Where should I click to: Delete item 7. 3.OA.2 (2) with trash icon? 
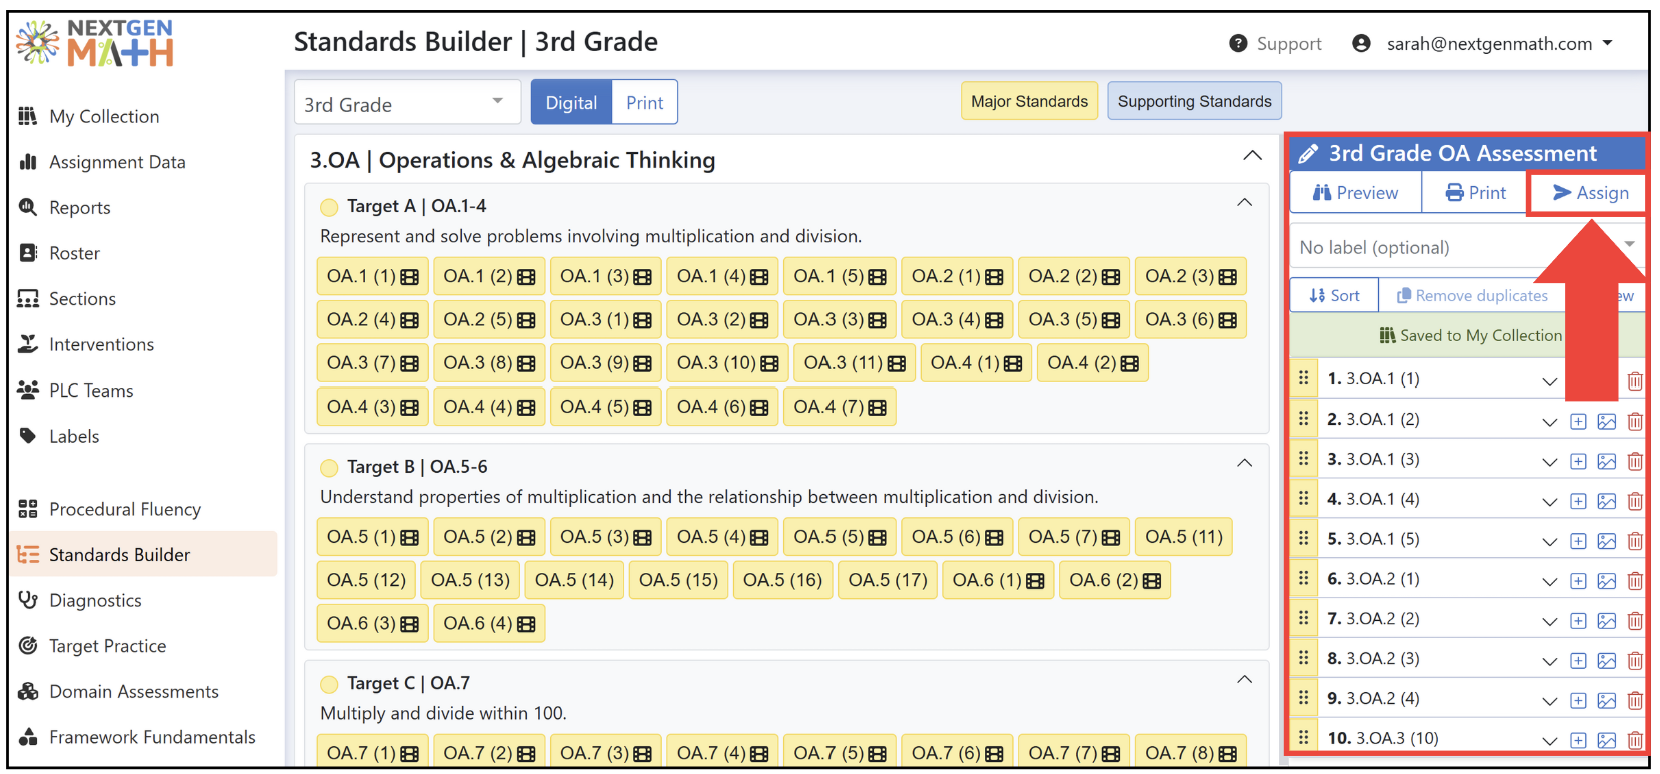pos(1635,621)
